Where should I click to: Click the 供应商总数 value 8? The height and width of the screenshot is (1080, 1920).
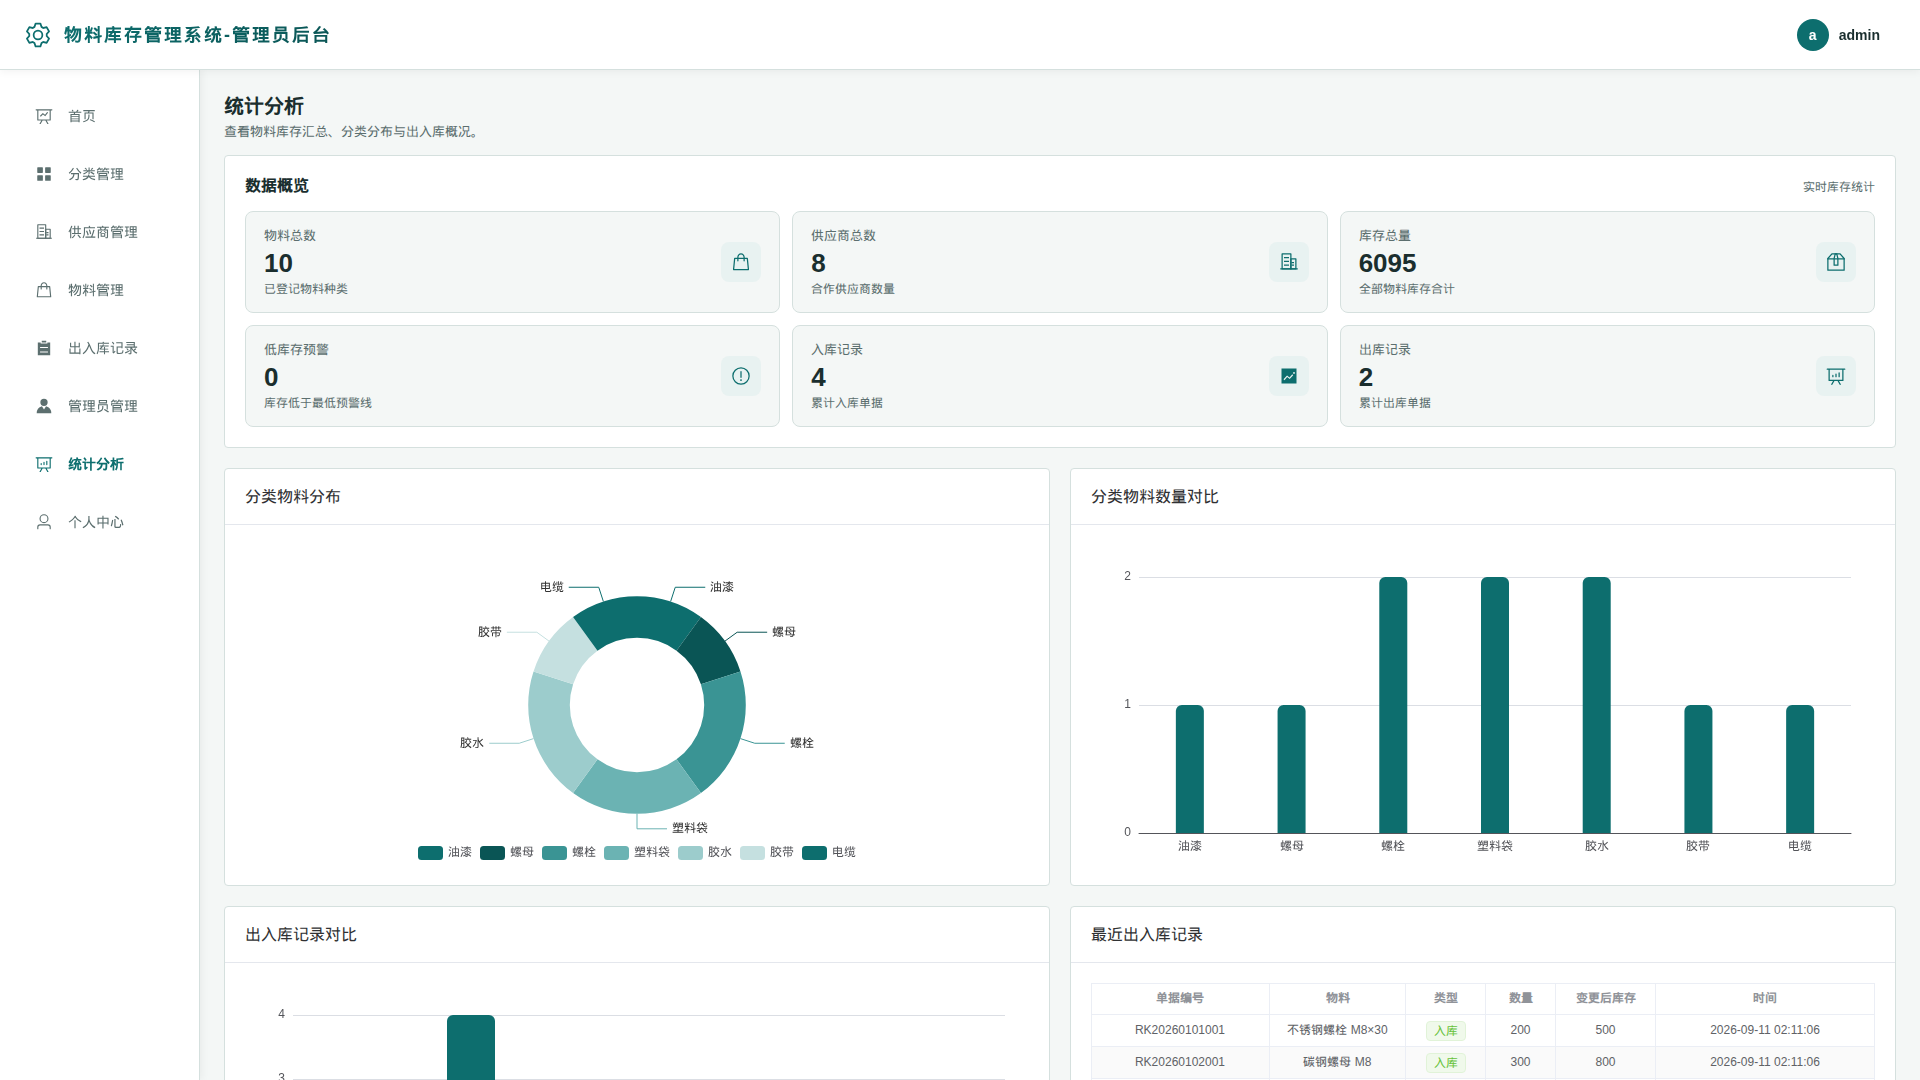(818, 263)
